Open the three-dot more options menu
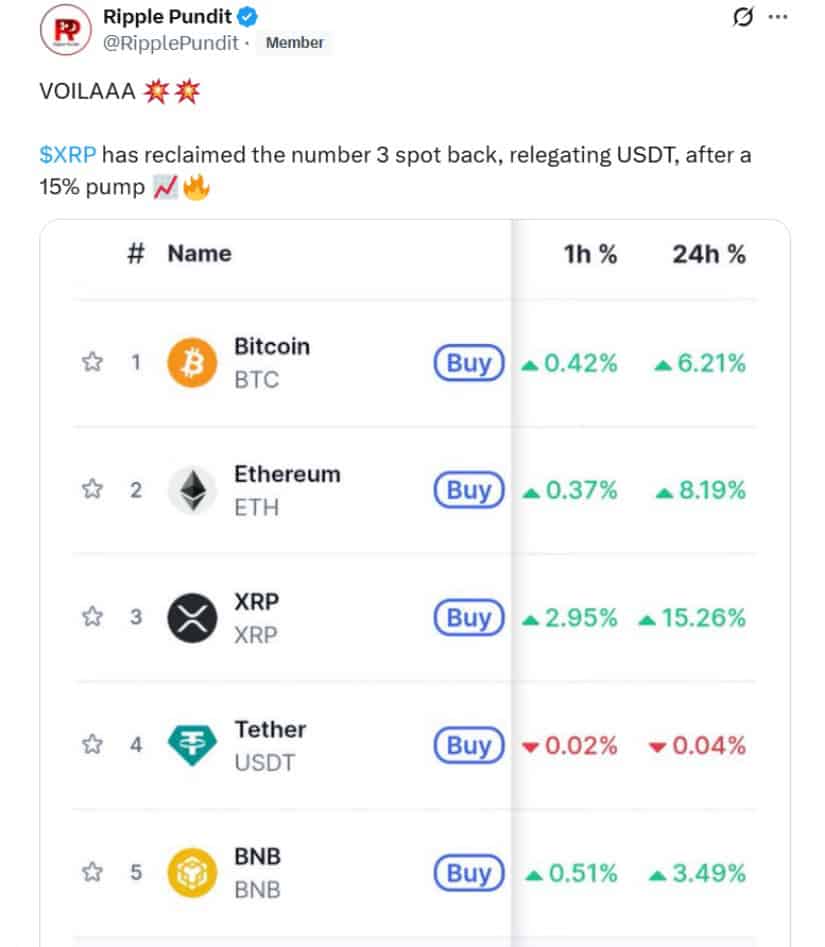This screenshot has width=825, height=947. 778,17
